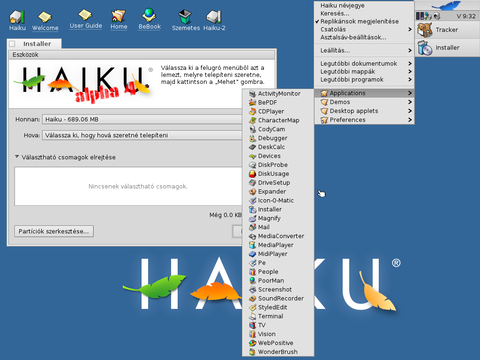Toggle Replikánsok megjelenítése checked menu item
Image resolution: width=480 pixels, height=360 pixels.
tap(364, 21)
